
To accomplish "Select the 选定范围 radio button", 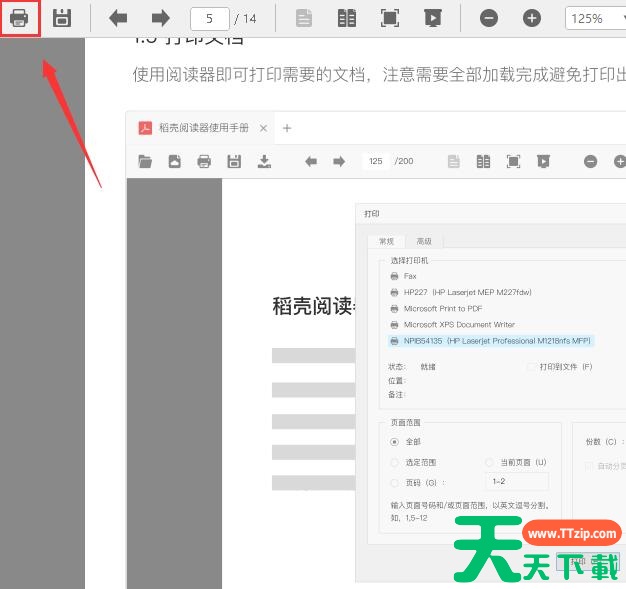I will tap(395, 462).
